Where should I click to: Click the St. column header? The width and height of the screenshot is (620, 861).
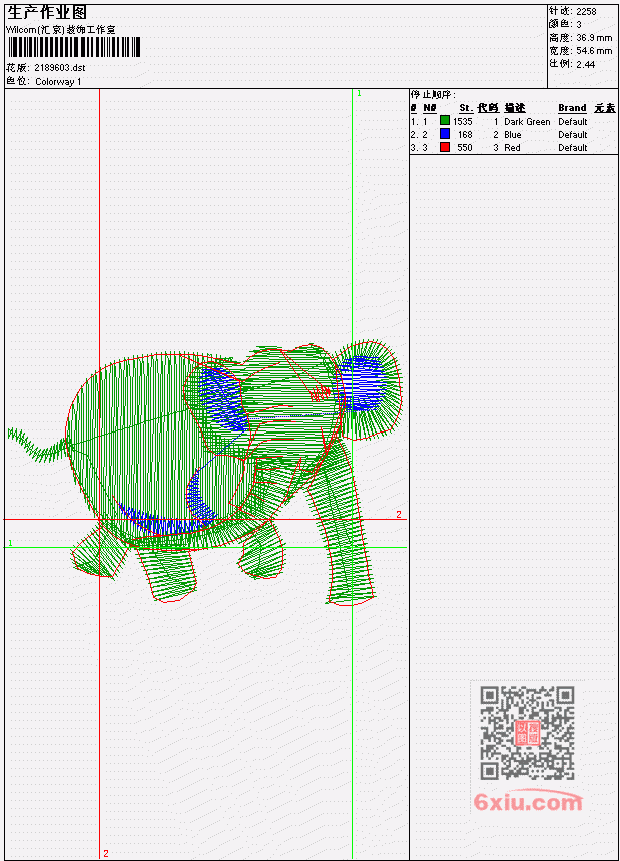[466, 108]
